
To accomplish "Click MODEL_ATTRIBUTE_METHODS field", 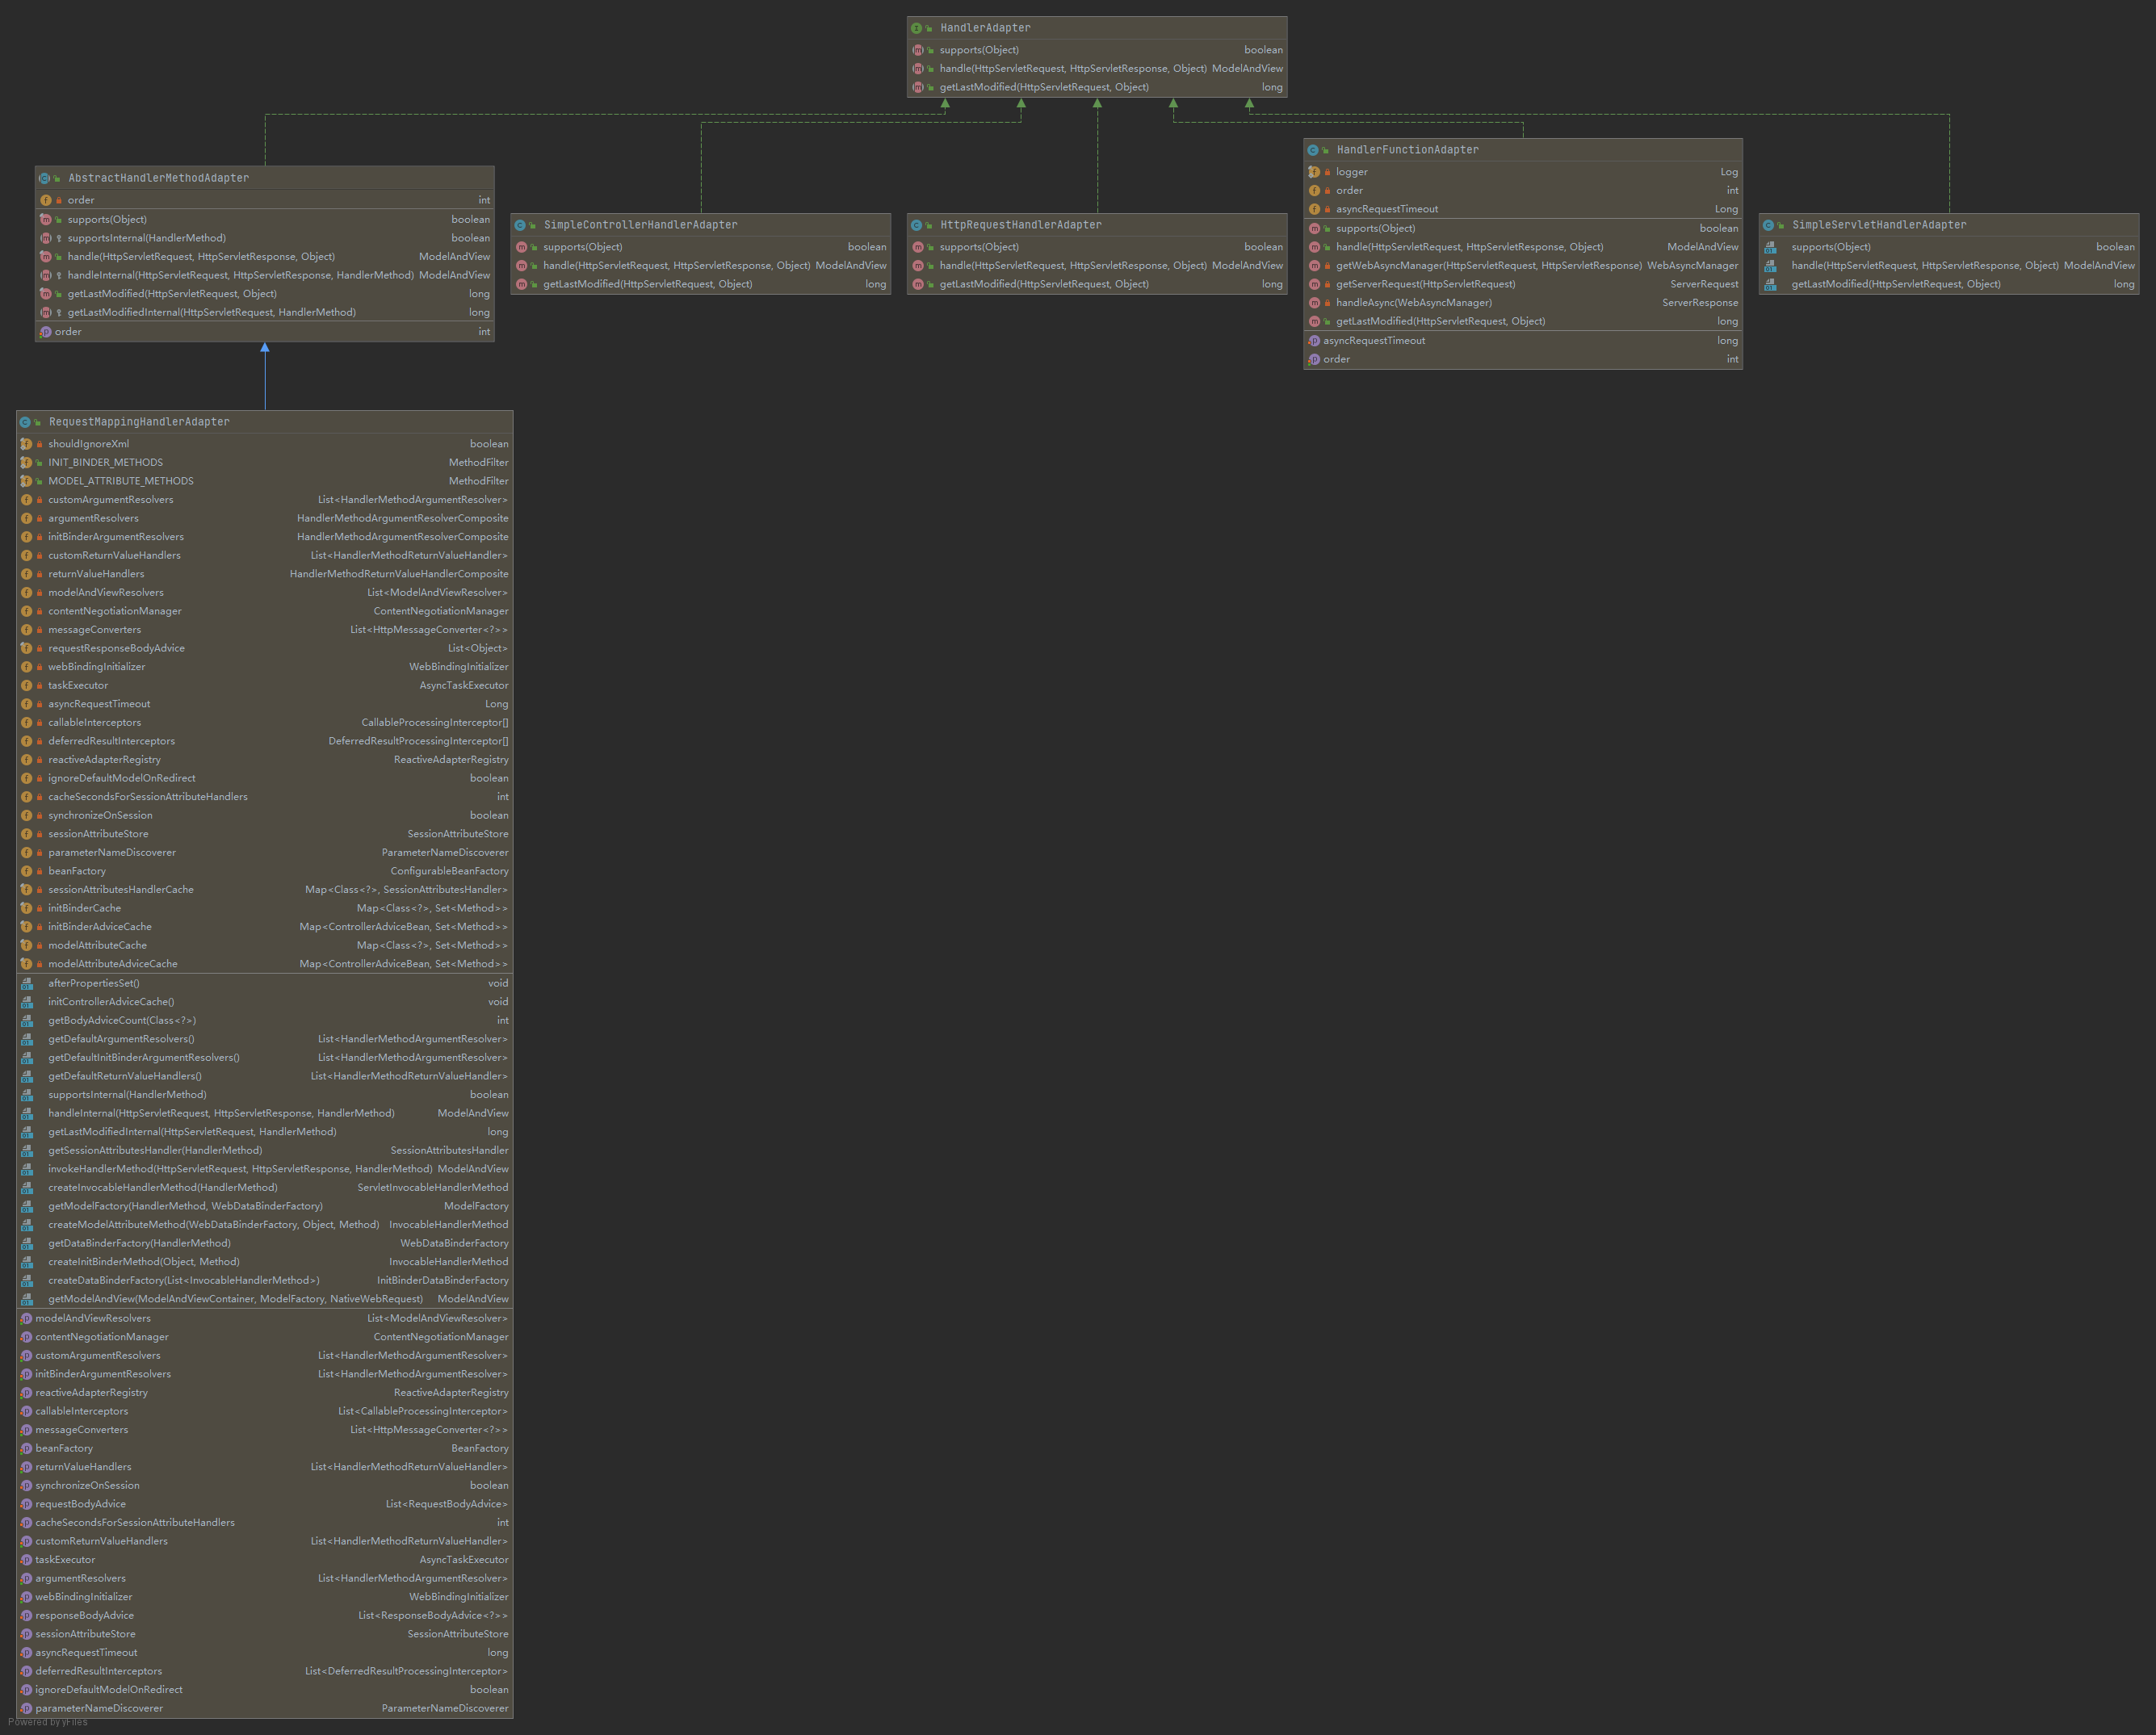I will [265, 481].
